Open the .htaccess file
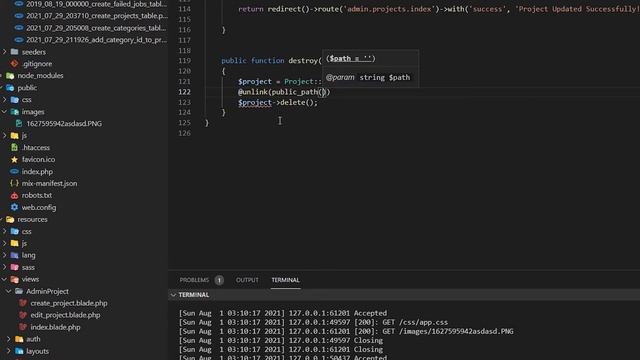The width and height of the screenshot is (640, 360). click(36, 148)
